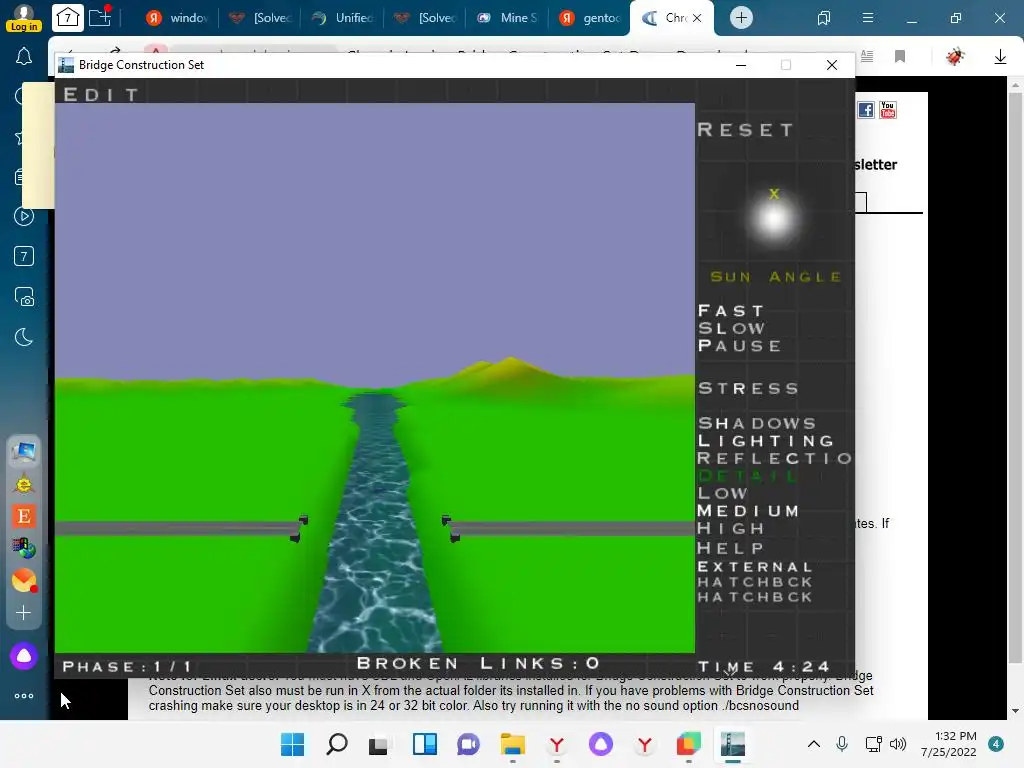Open HELP in the game panel
Image resolution: width=1024 pixels, height=768 pixels.
[x=731, y=548]
